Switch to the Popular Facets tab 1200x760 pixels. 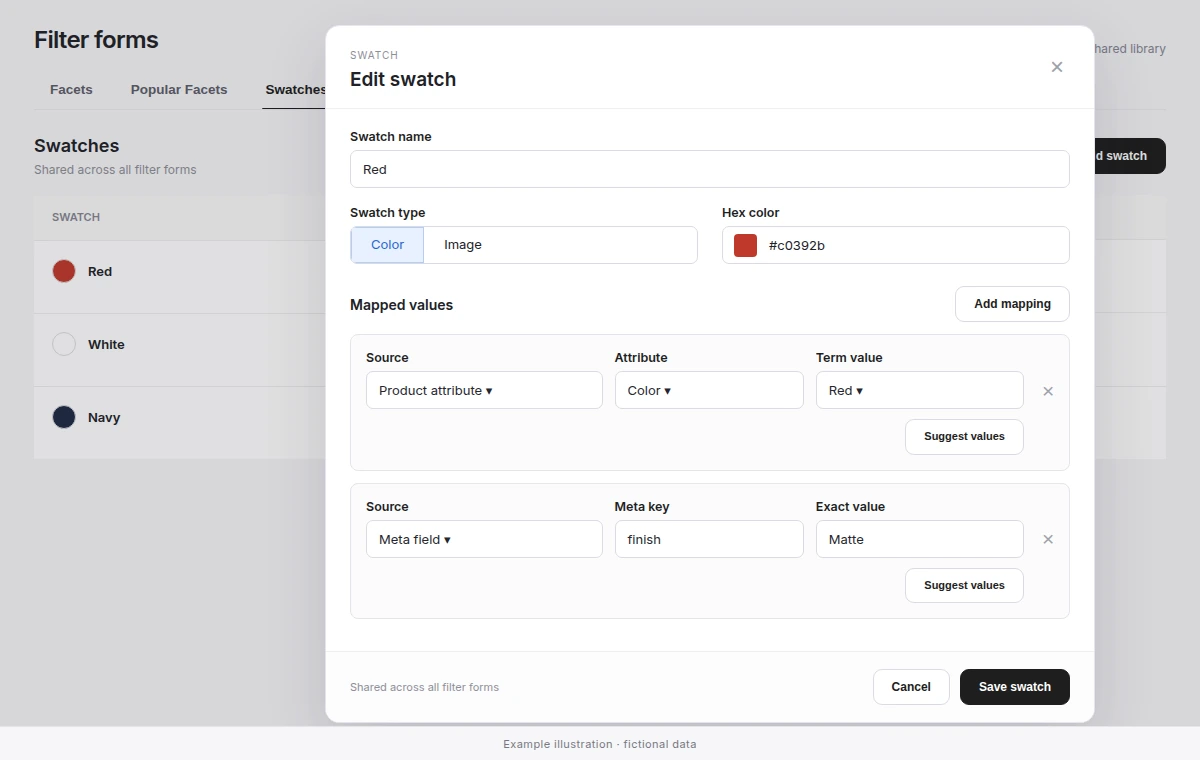[x=179, y=89]
